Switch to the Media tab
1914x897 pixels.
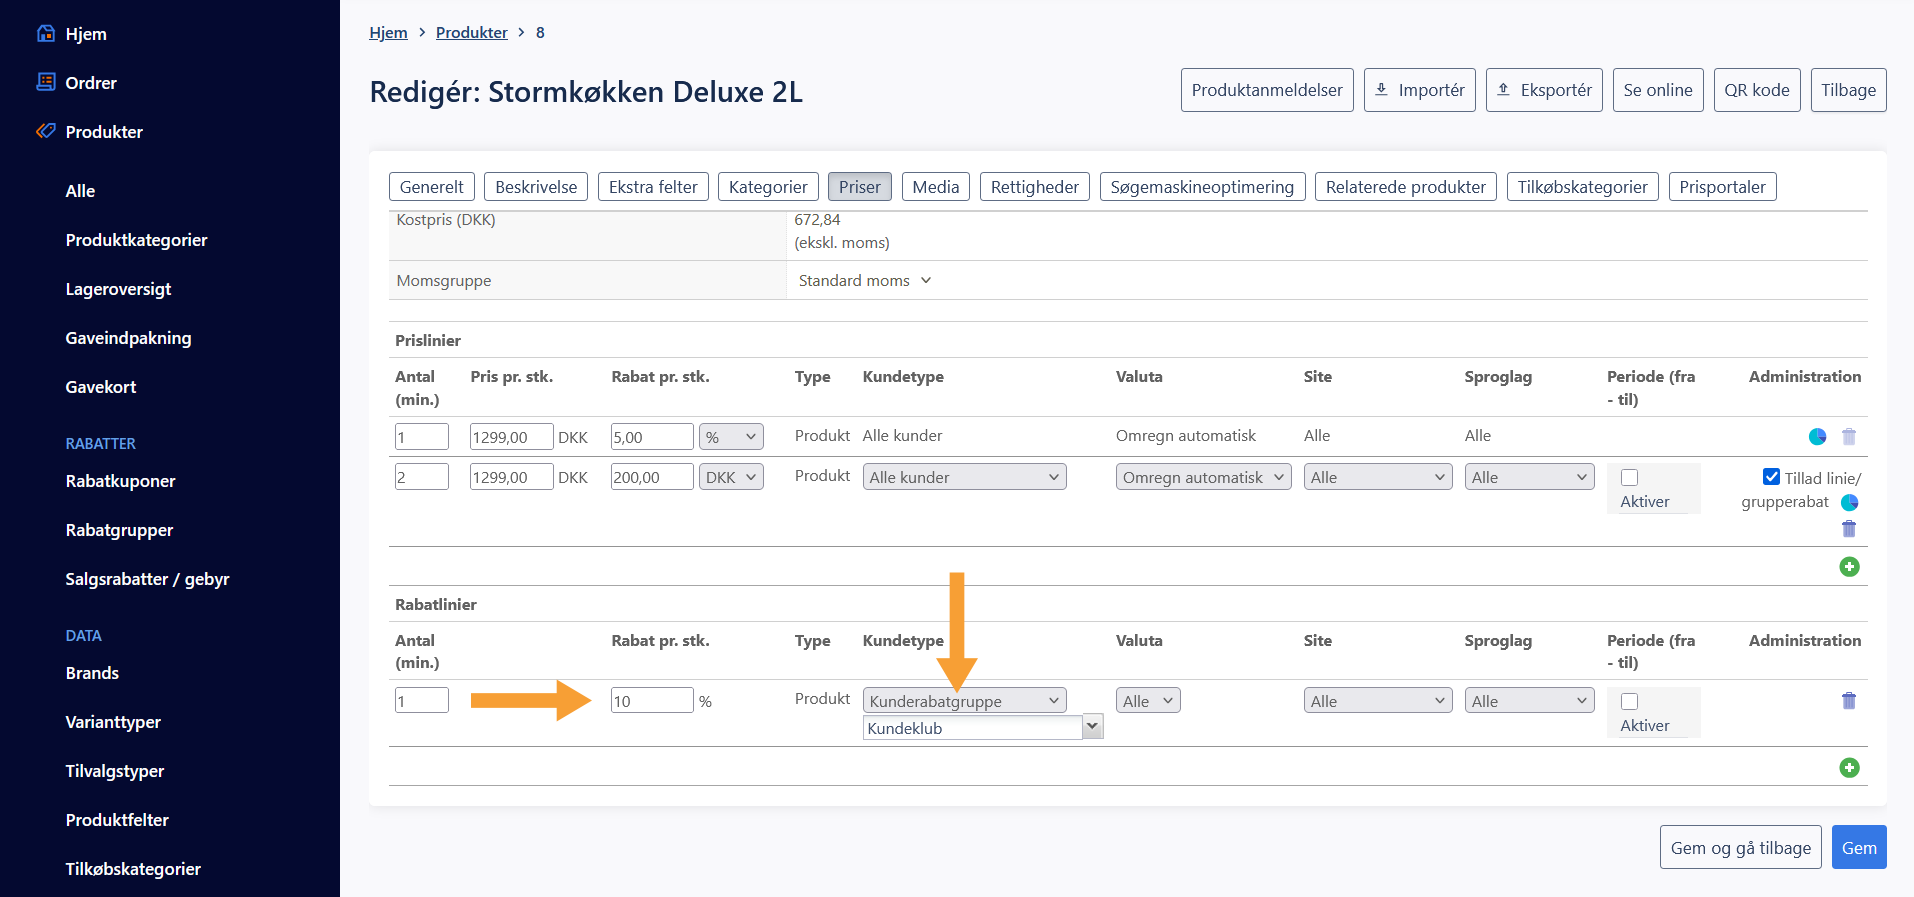(935, 187)
